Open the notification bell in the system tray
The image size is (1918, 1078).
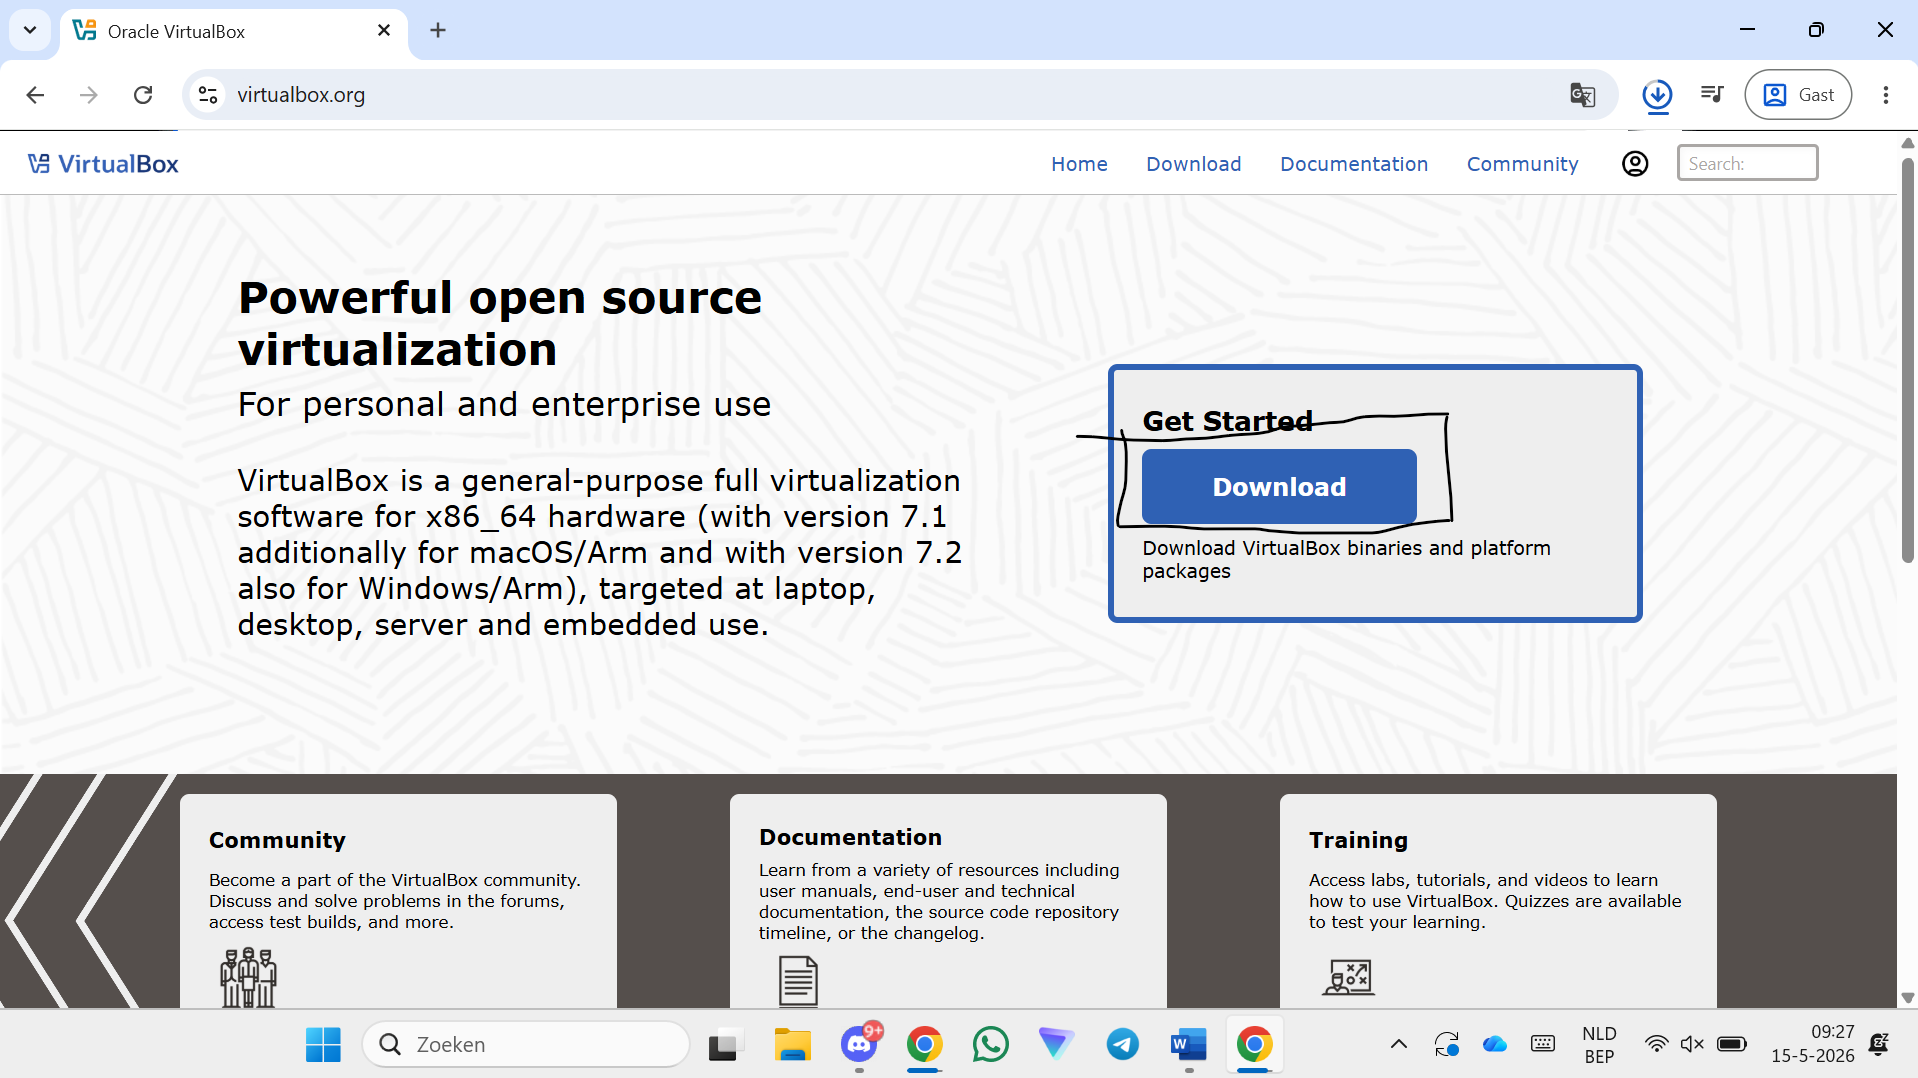(x=1879, y=1045)
